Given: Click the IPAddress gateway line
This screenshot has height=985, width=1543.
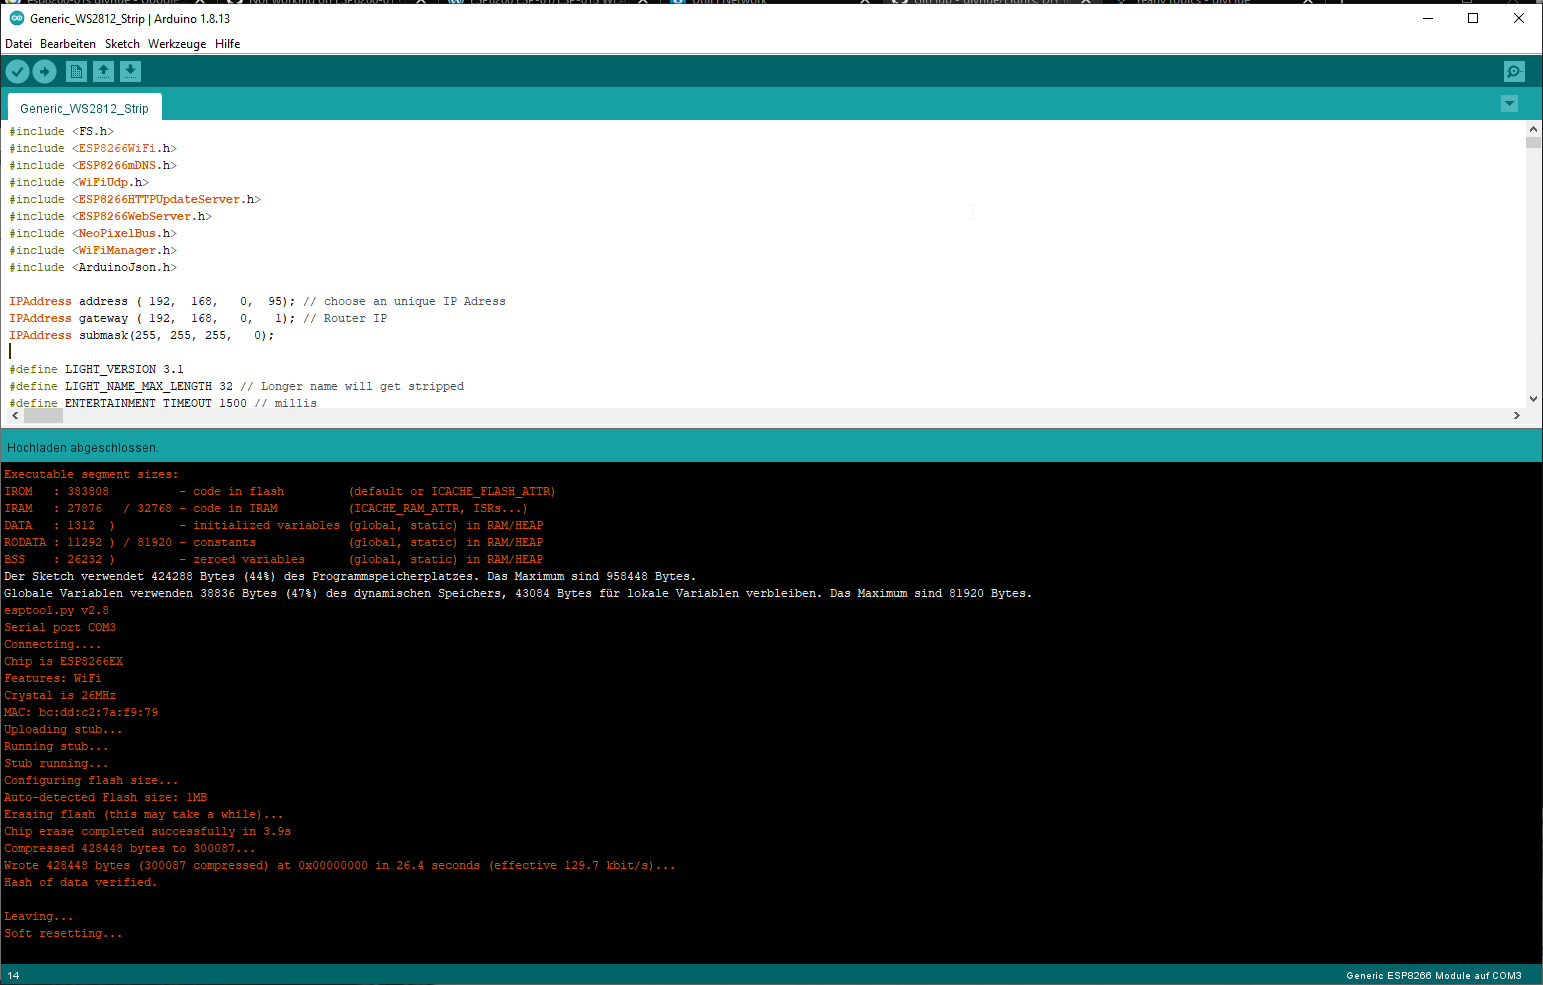Looking at the screenshot, I should 198,318.
